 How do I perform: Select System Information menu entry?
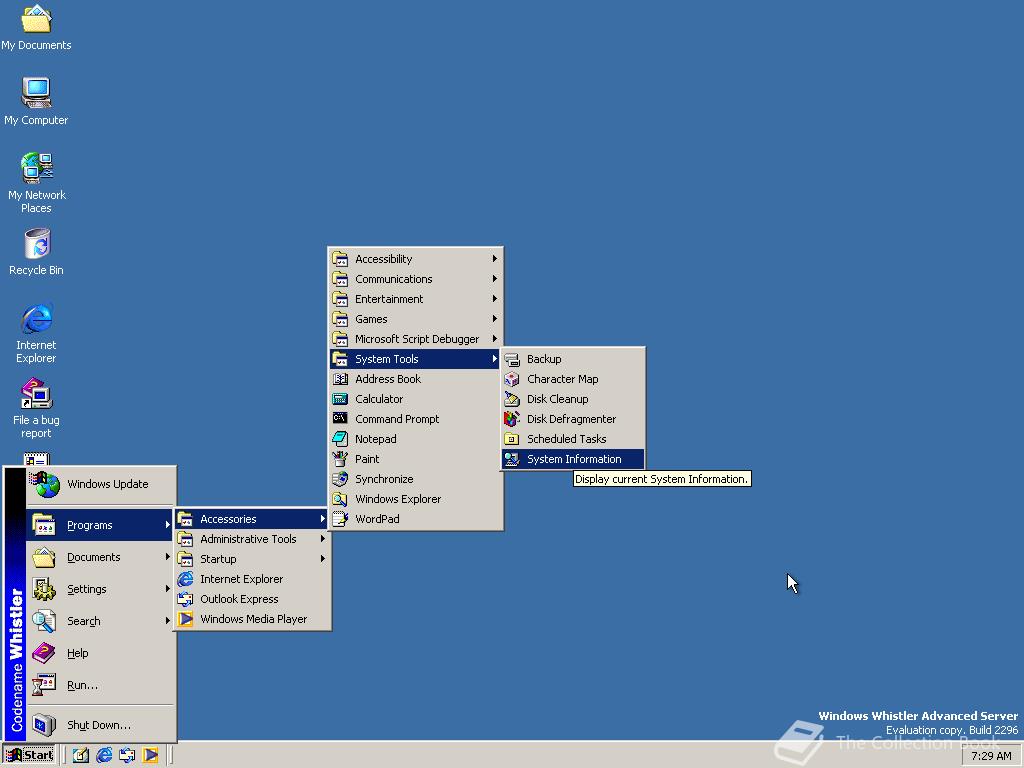(x=573, y=459)
